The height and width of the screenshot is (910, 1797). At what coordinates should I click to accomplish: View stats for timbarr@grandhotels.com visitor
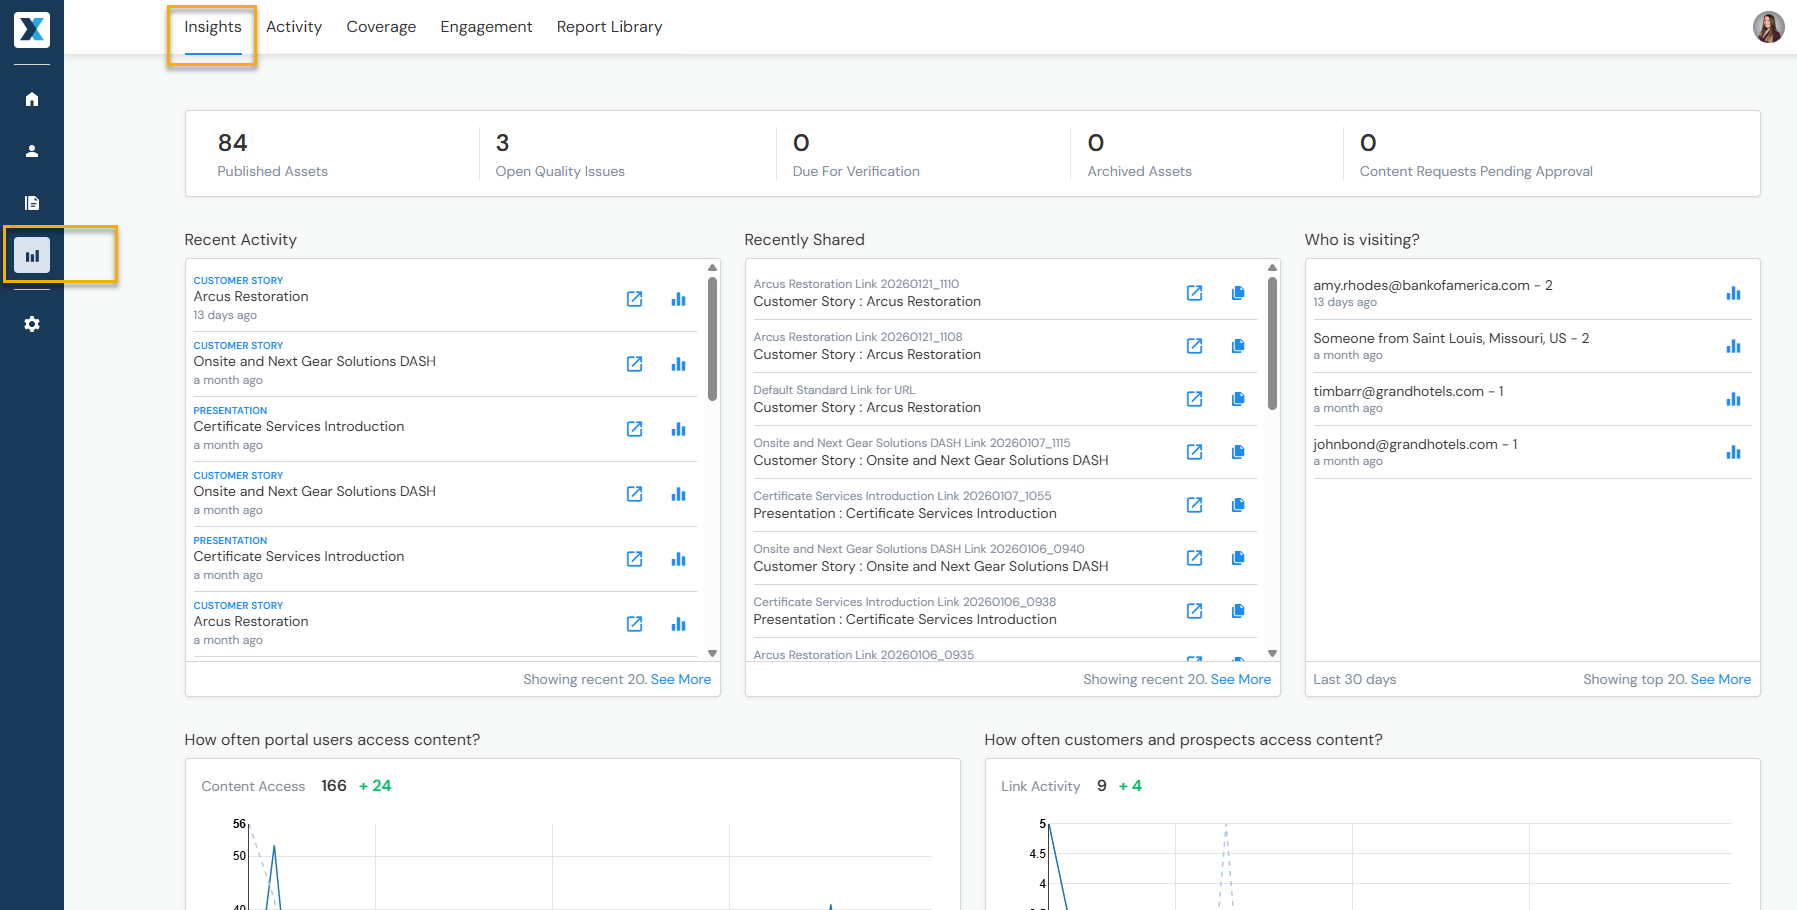coord(1732,399)
